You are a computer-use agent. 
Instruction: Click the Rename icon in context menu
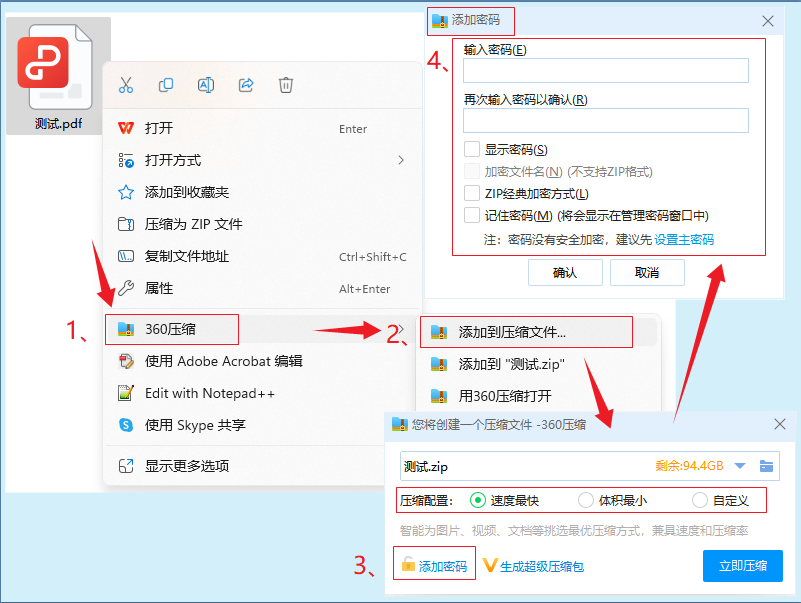click(206, 85)
